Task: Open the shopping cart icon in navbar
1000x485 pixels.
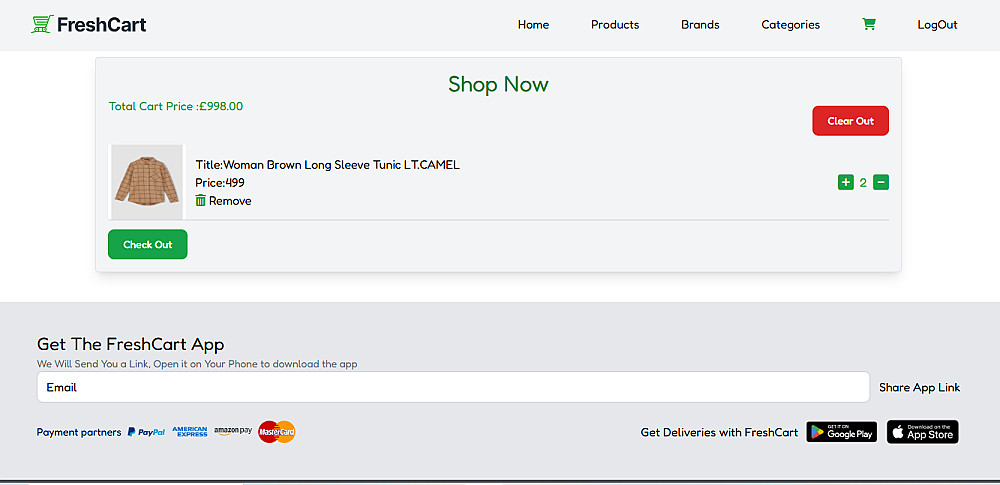Action: [x=868, y=25]
